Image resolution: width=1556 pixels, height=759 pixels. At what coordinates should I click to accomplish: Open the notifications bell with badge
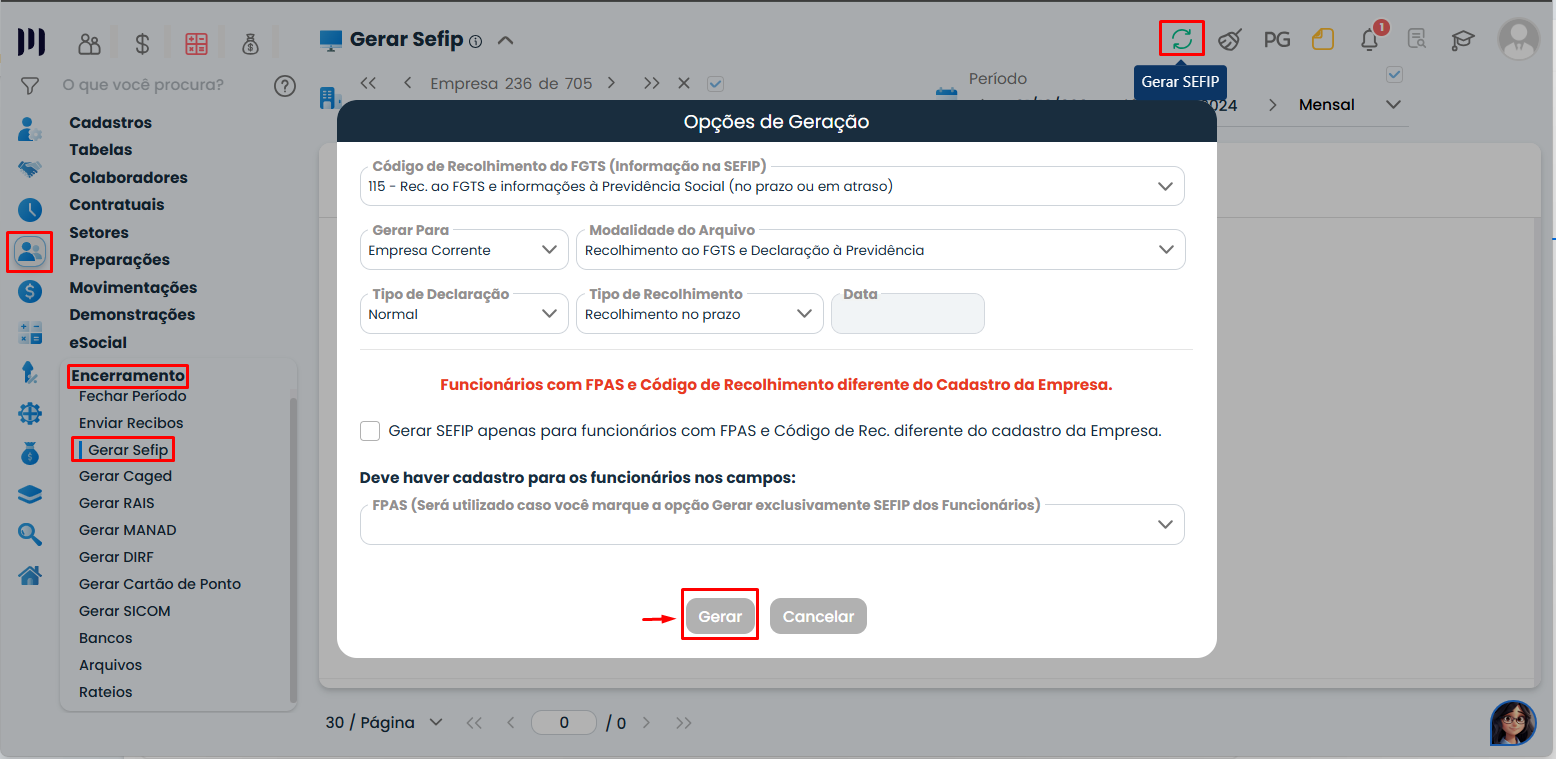click(x=1371, y=38)
